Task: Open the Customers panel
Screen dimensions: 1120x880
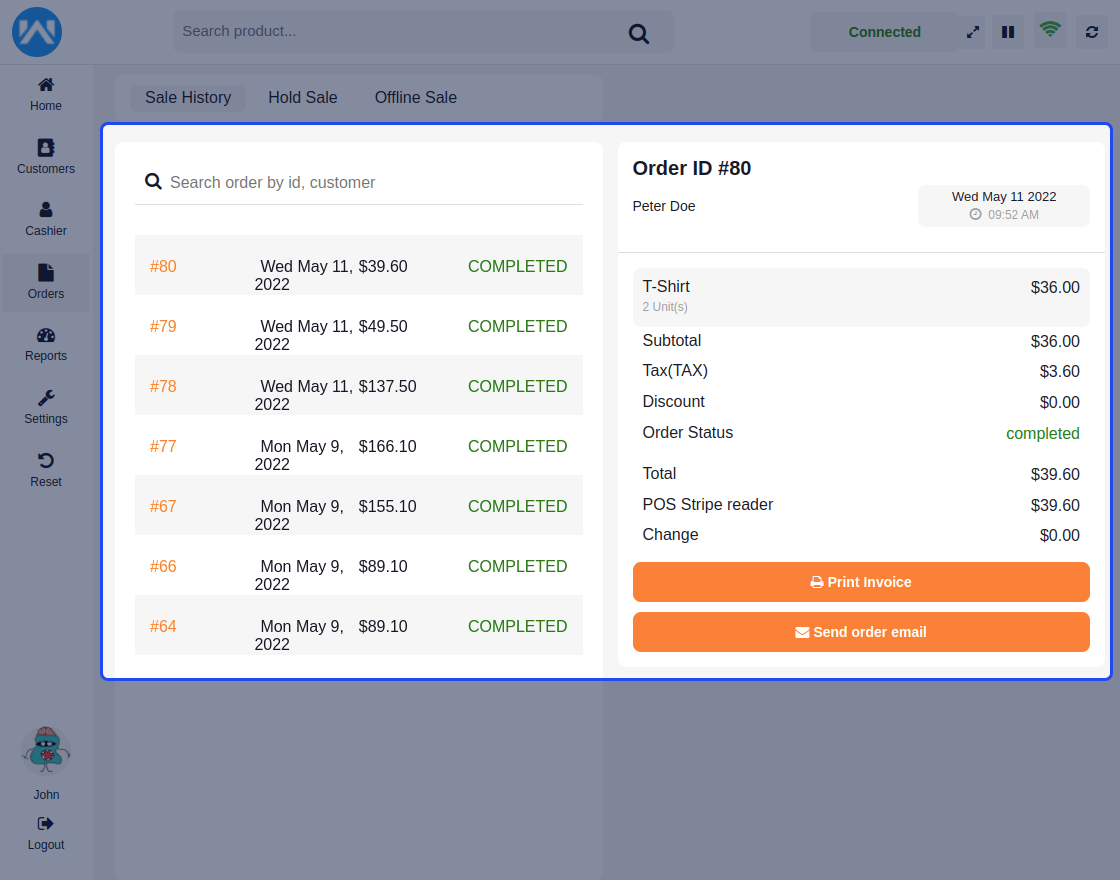Action: (x=45, y=156)
